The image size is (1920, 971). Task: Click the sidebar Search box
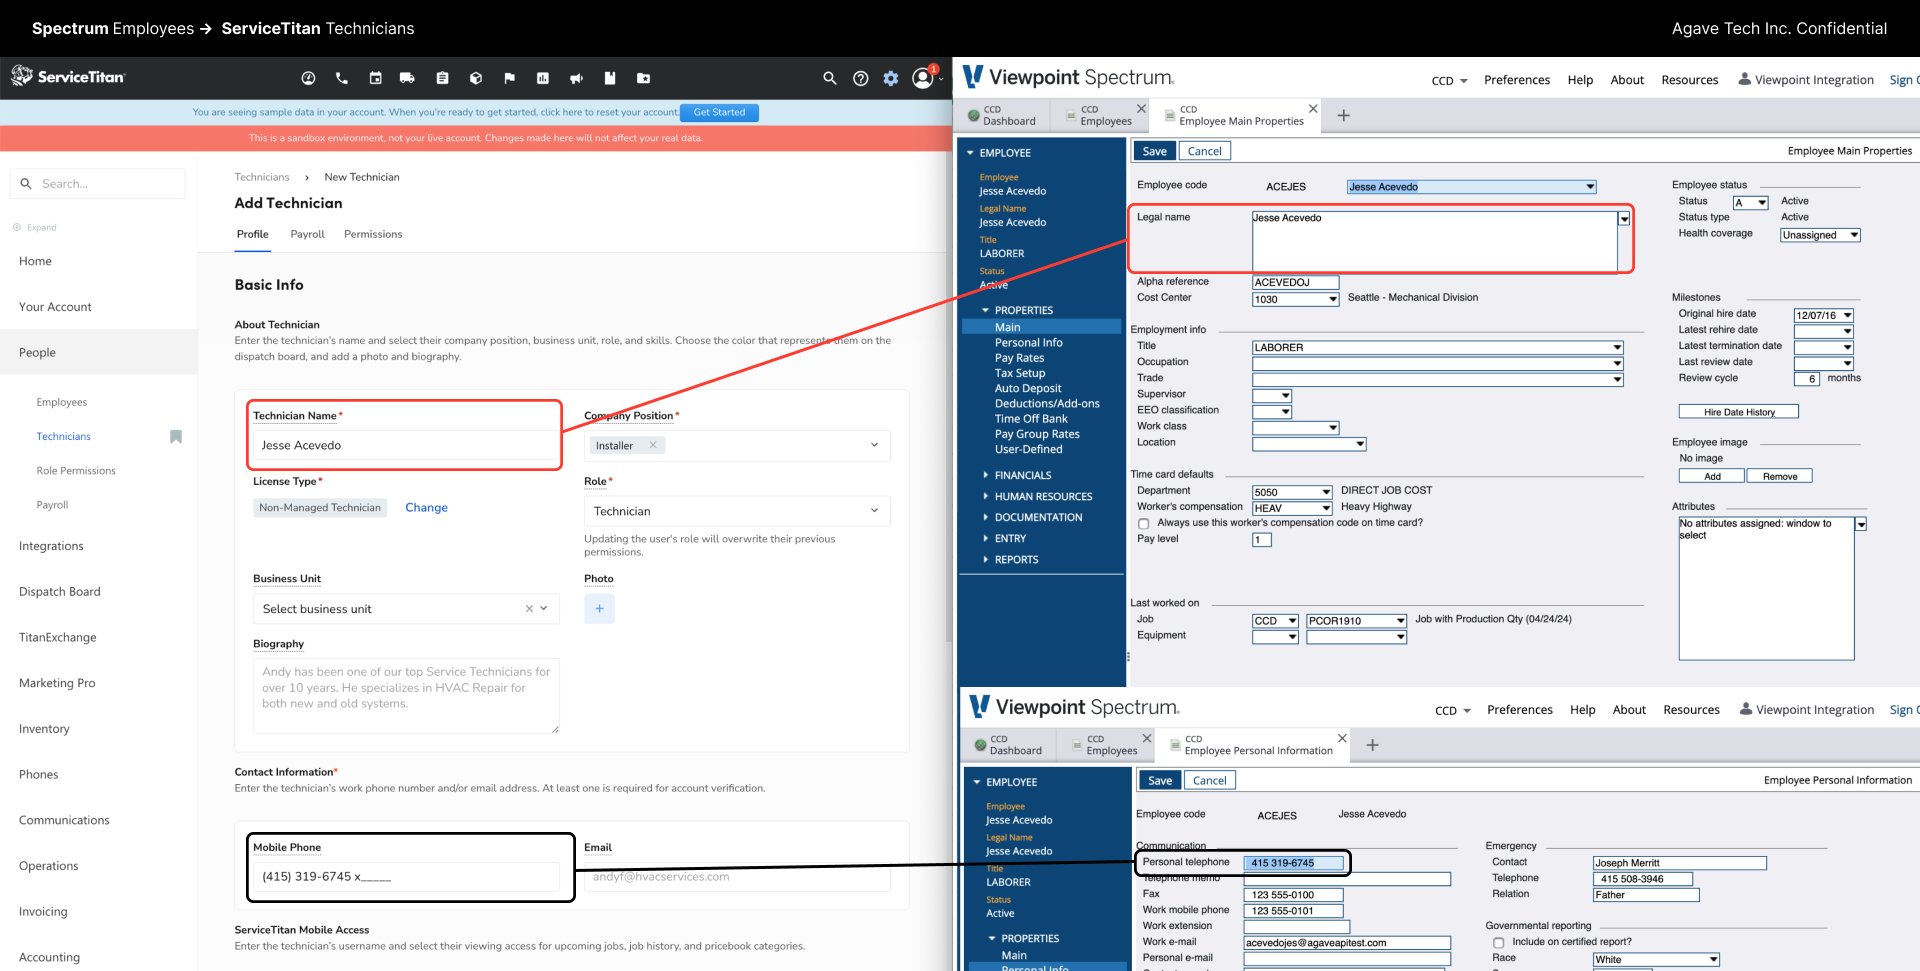[97, 184]
